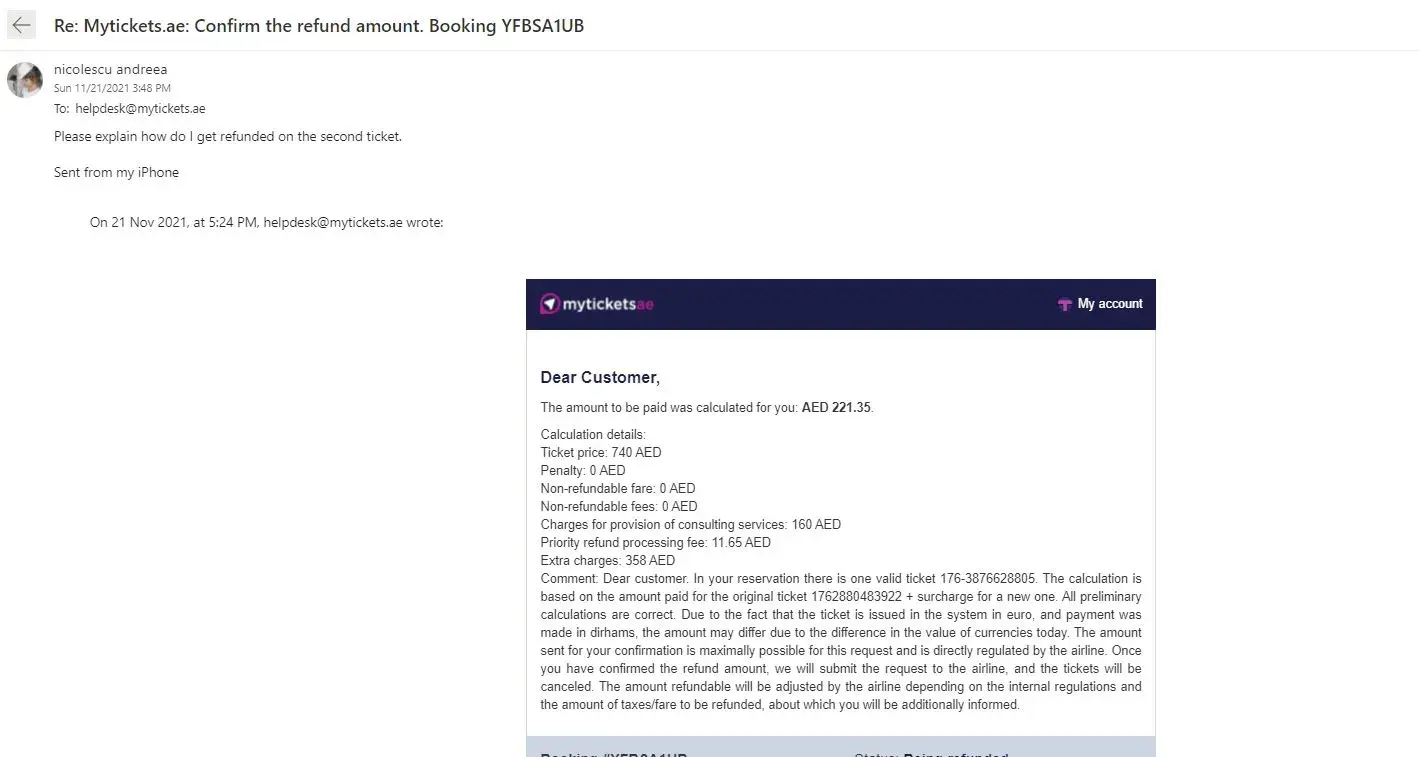Screen dimensions: 1419x757
Task: Click the 'Sent from my iPhone' line
Action: coord(116,172)
